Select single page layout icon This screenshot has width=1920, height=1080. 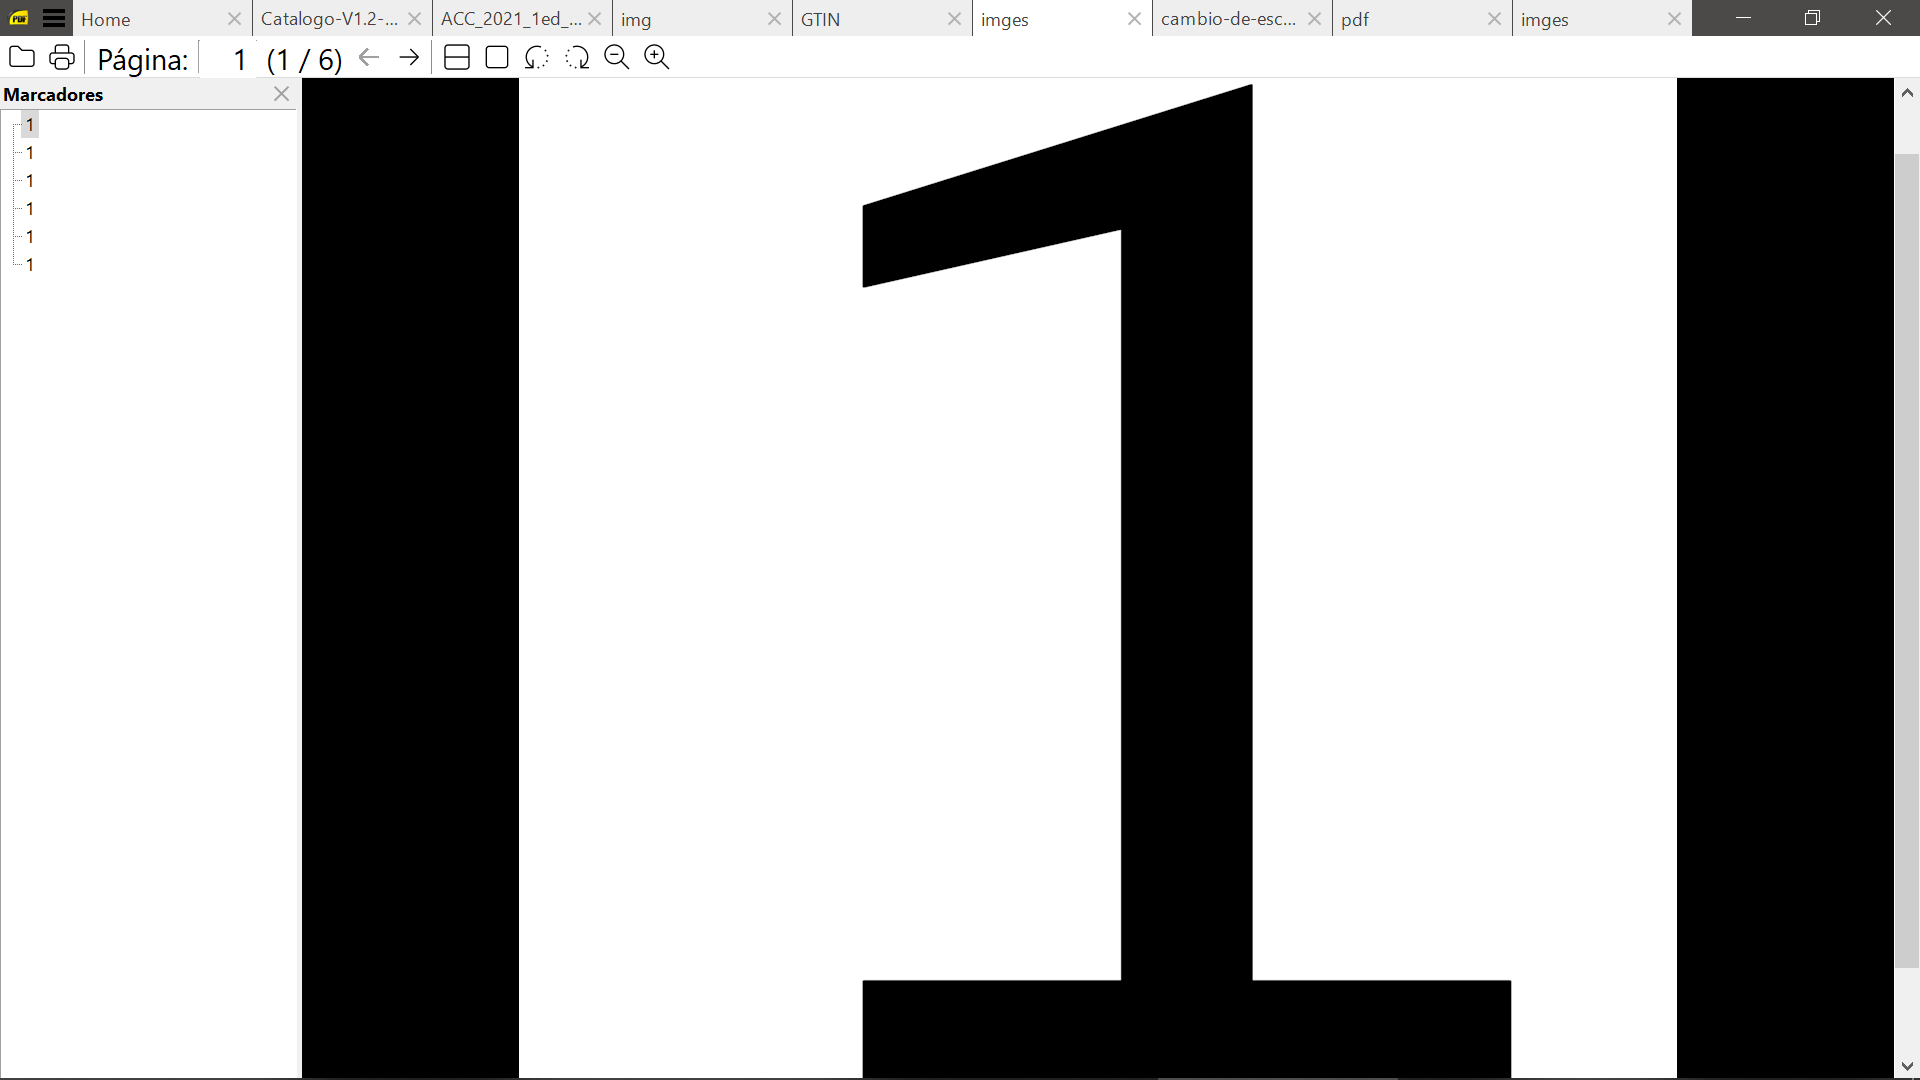[497, 58]
